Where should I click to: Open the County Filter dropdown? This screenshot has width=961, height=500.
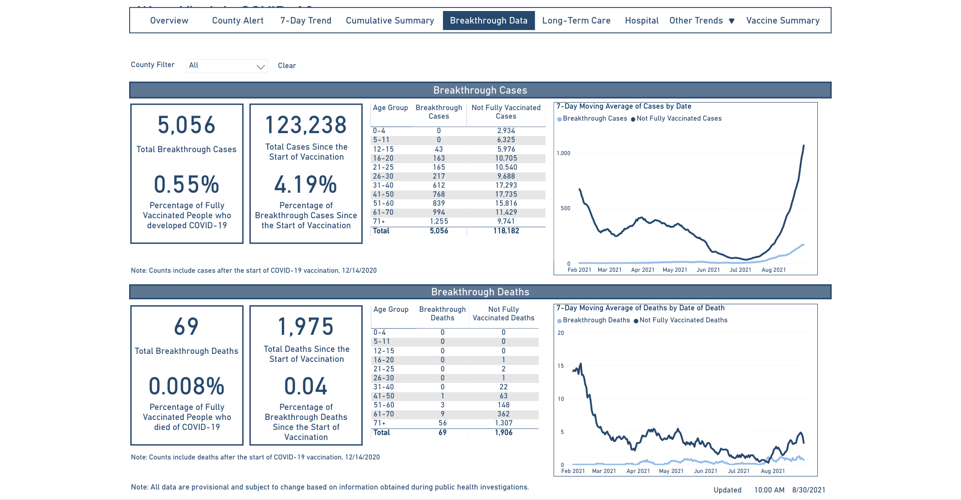[226, 66]
